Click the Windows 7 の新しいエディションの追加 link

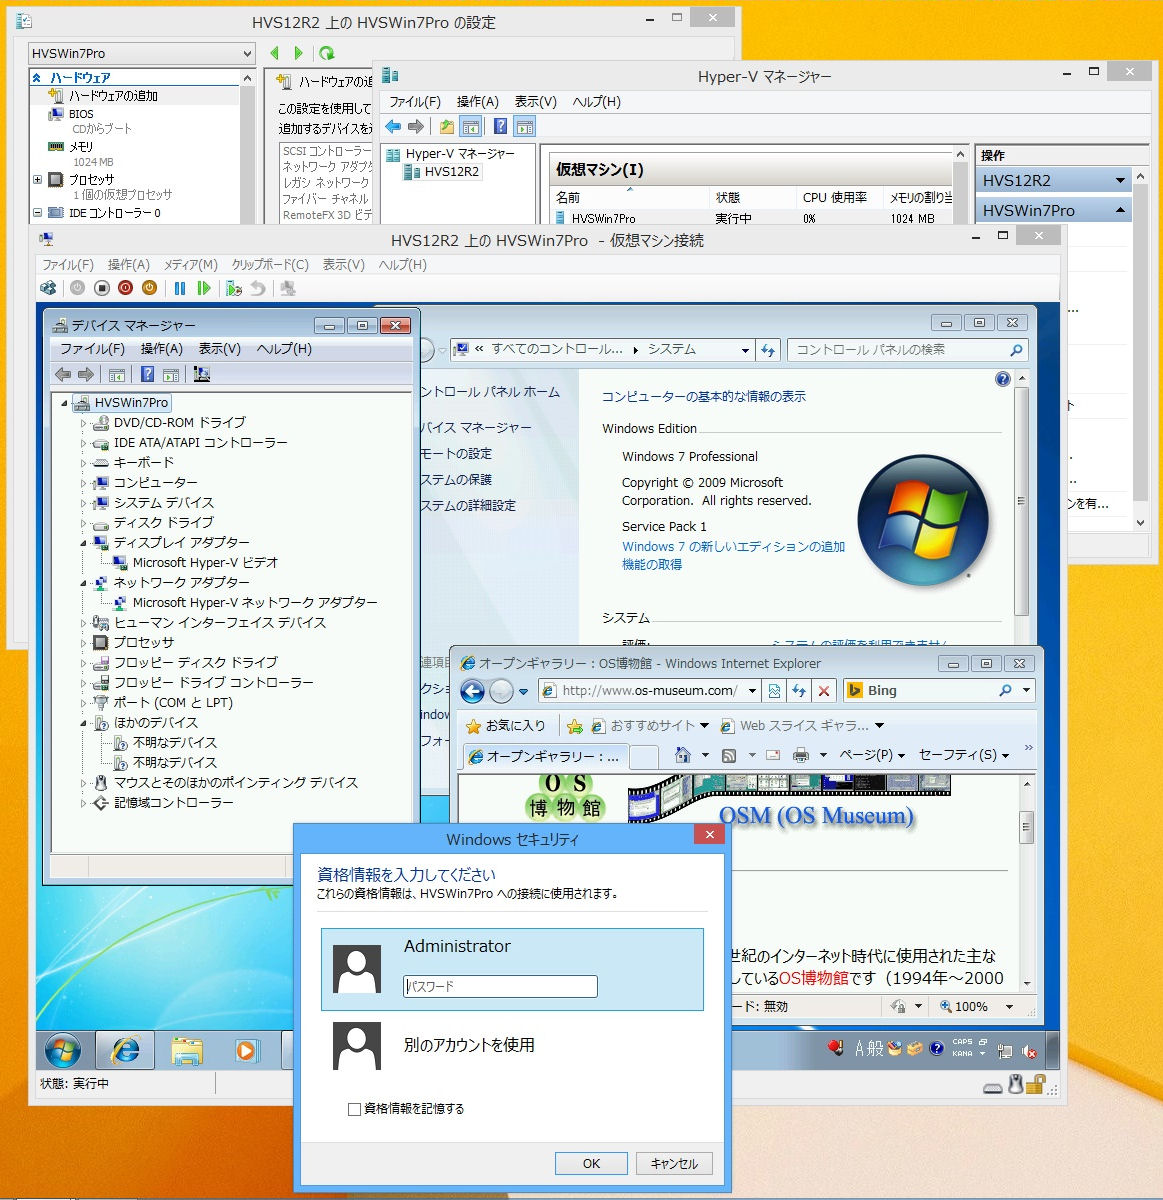[733, 547]
